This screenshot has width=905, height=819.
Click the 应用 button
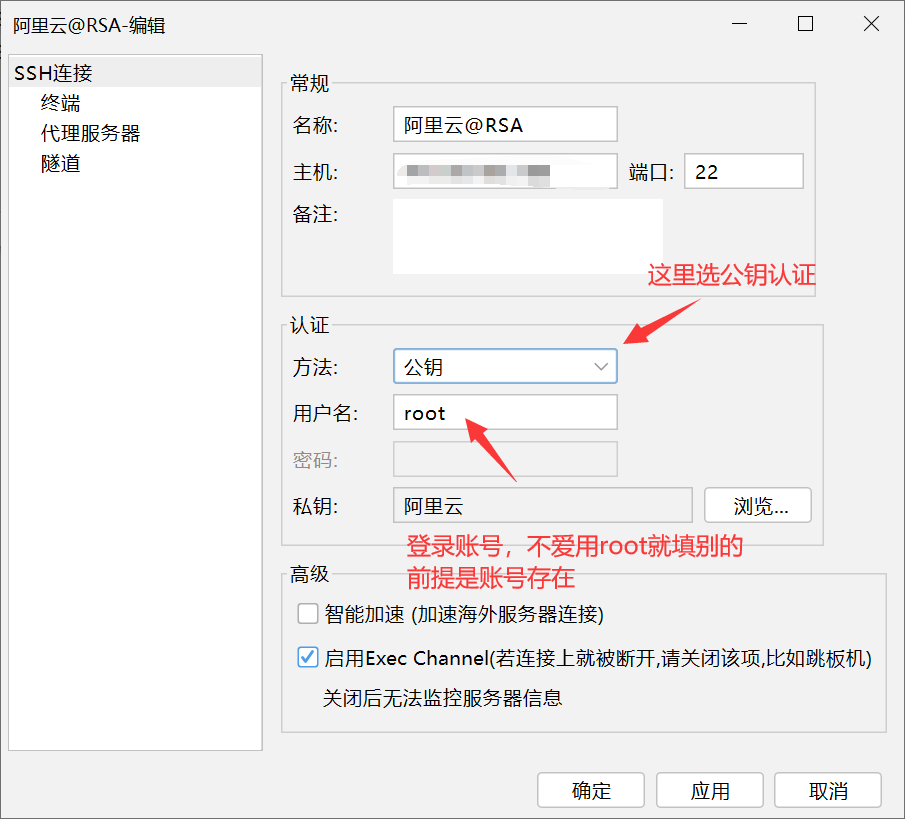[x=709, y=790]
